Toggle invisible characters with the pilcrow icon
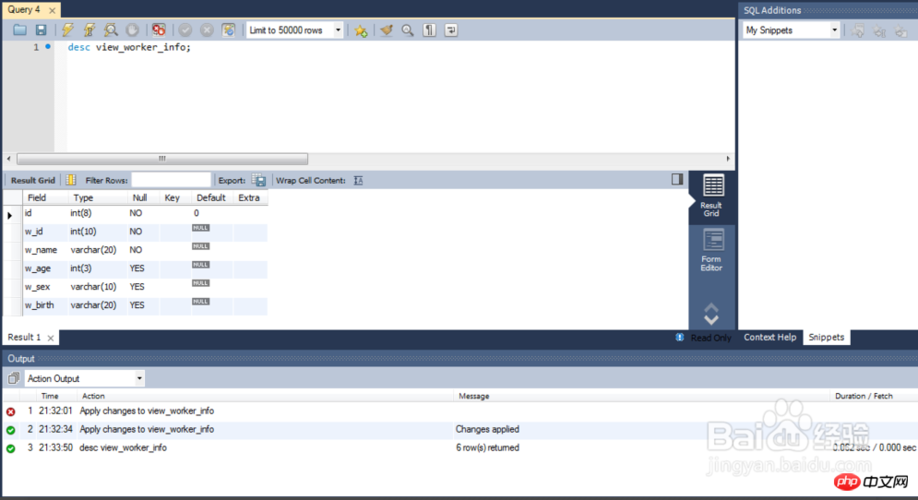This screenshot has width=918, height=500. 429,30
